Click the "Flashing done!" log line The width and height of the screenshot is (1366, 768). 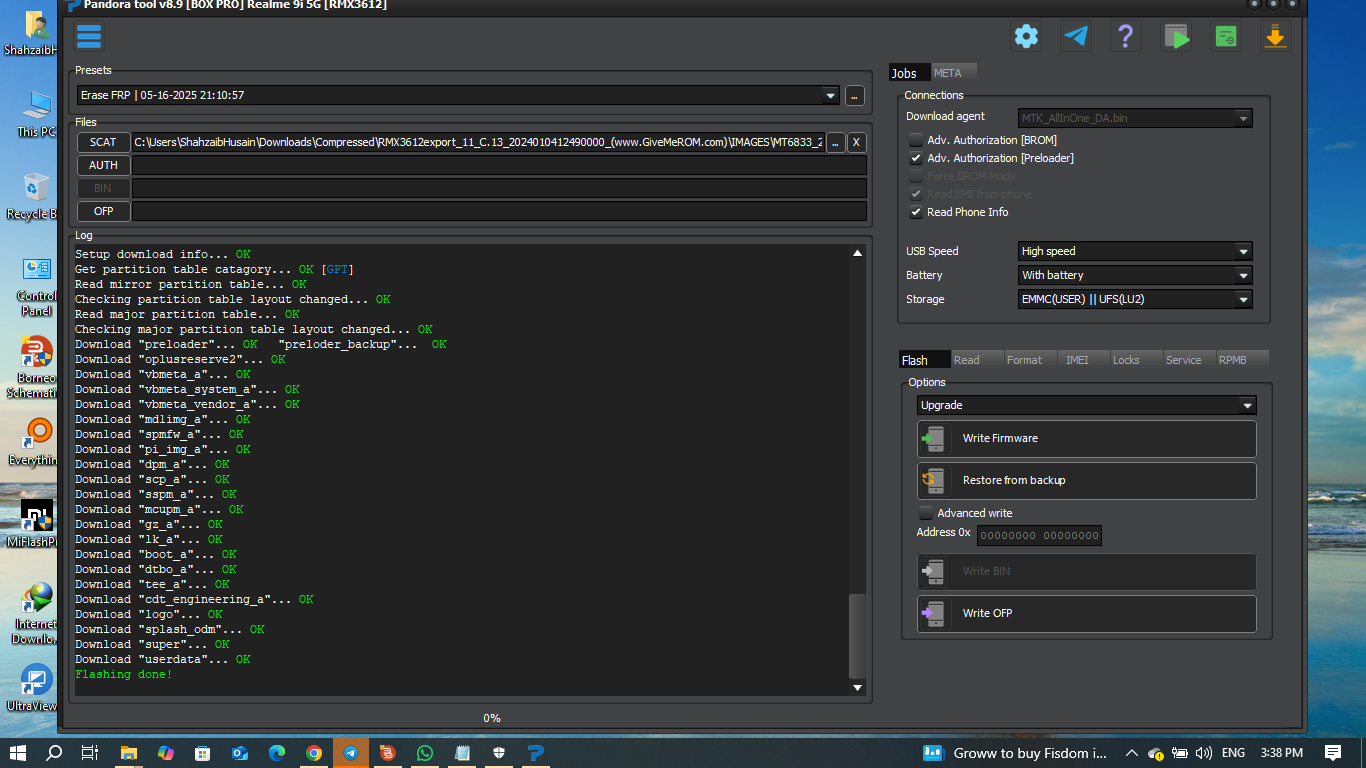(x=124, y=675)
